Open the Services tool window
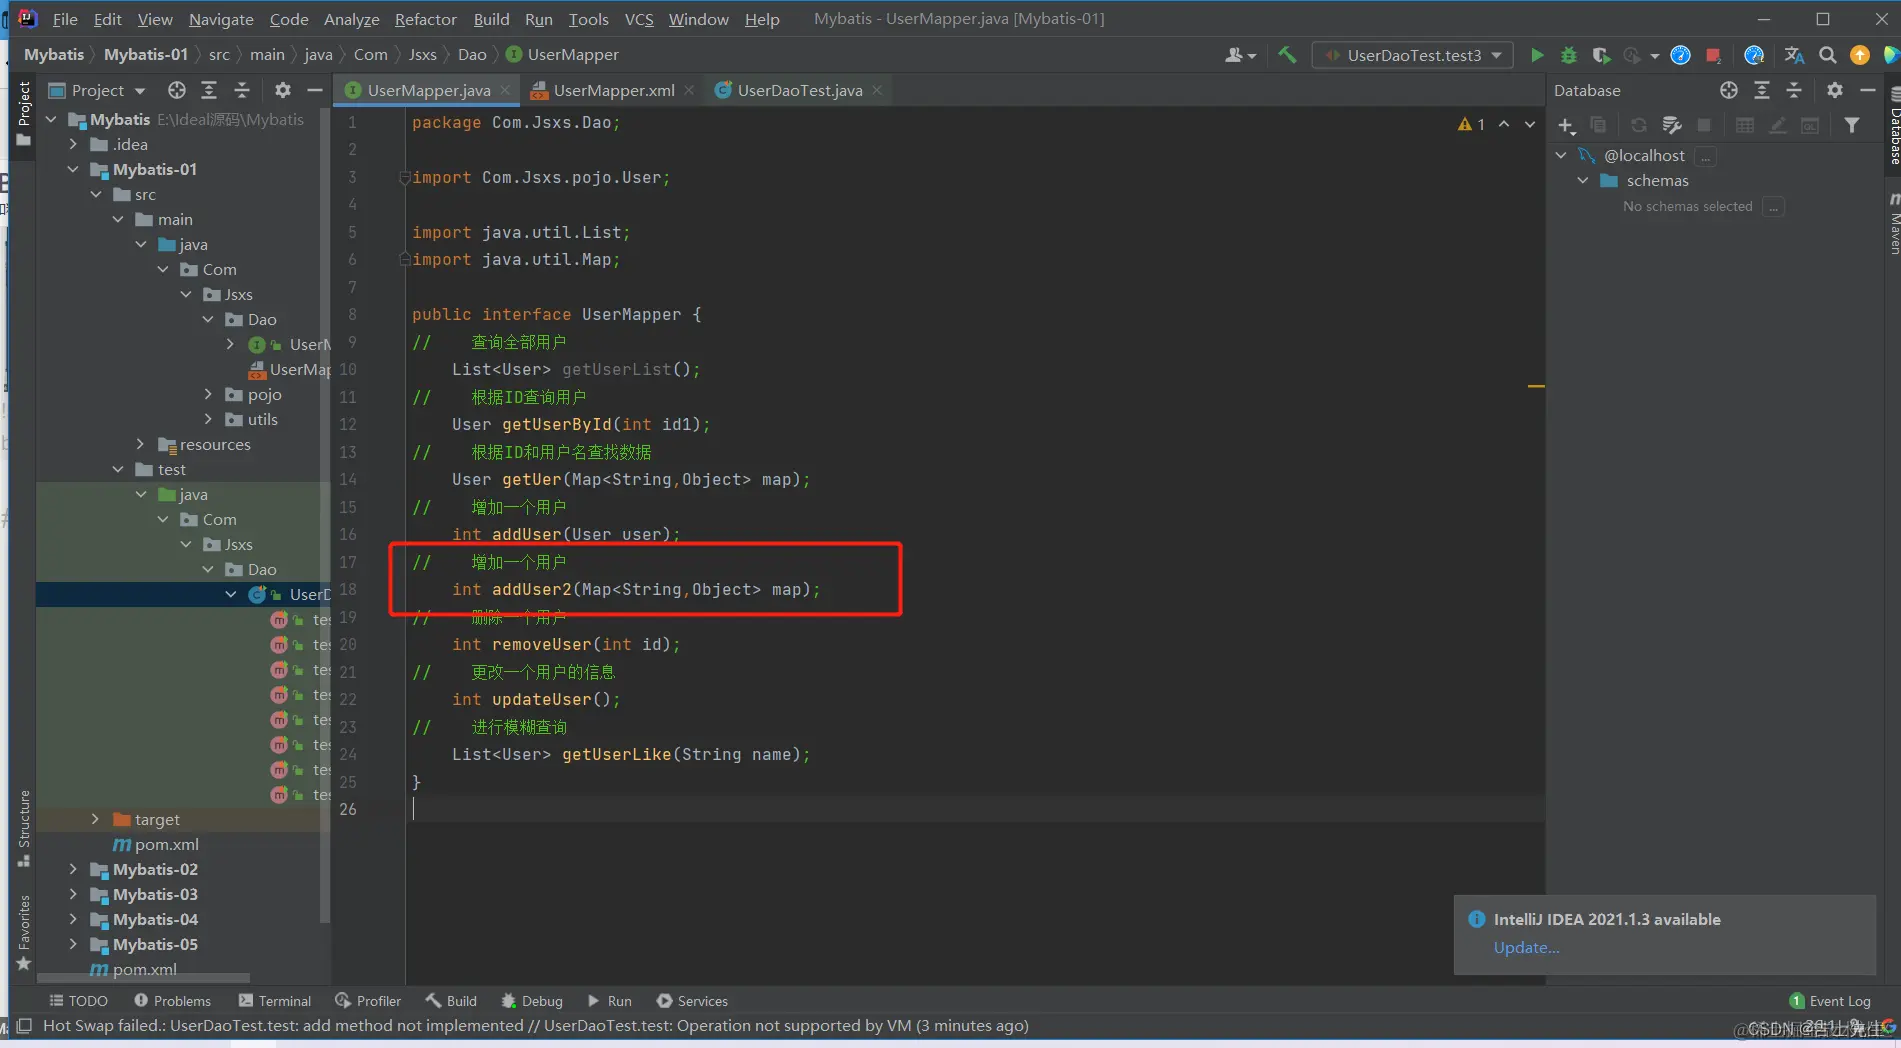The image size is (1901, 1048). click(692, 1001)
